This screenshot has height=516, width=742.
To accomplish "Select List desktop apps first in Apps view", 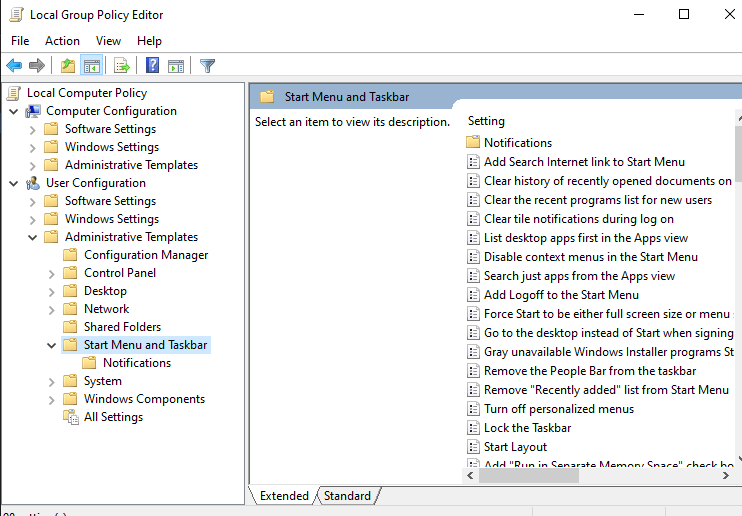I will click(586, 238).
